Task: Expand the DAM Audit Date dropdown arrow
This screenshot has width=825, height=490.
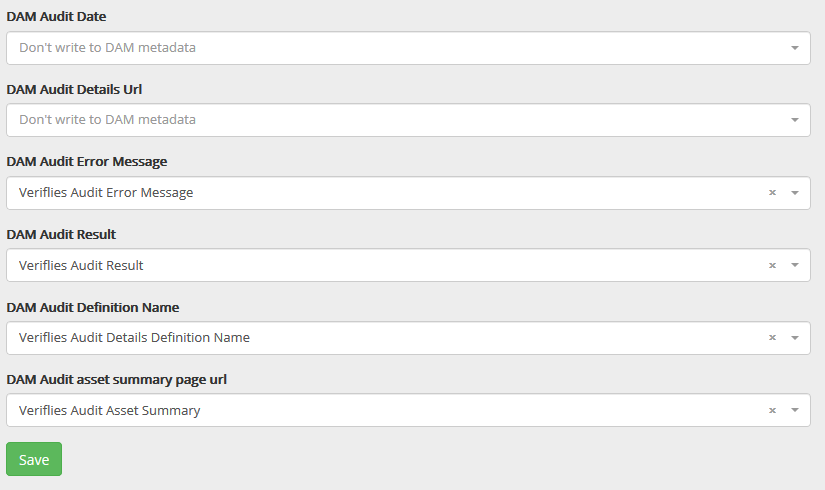Action: (794, 48)
